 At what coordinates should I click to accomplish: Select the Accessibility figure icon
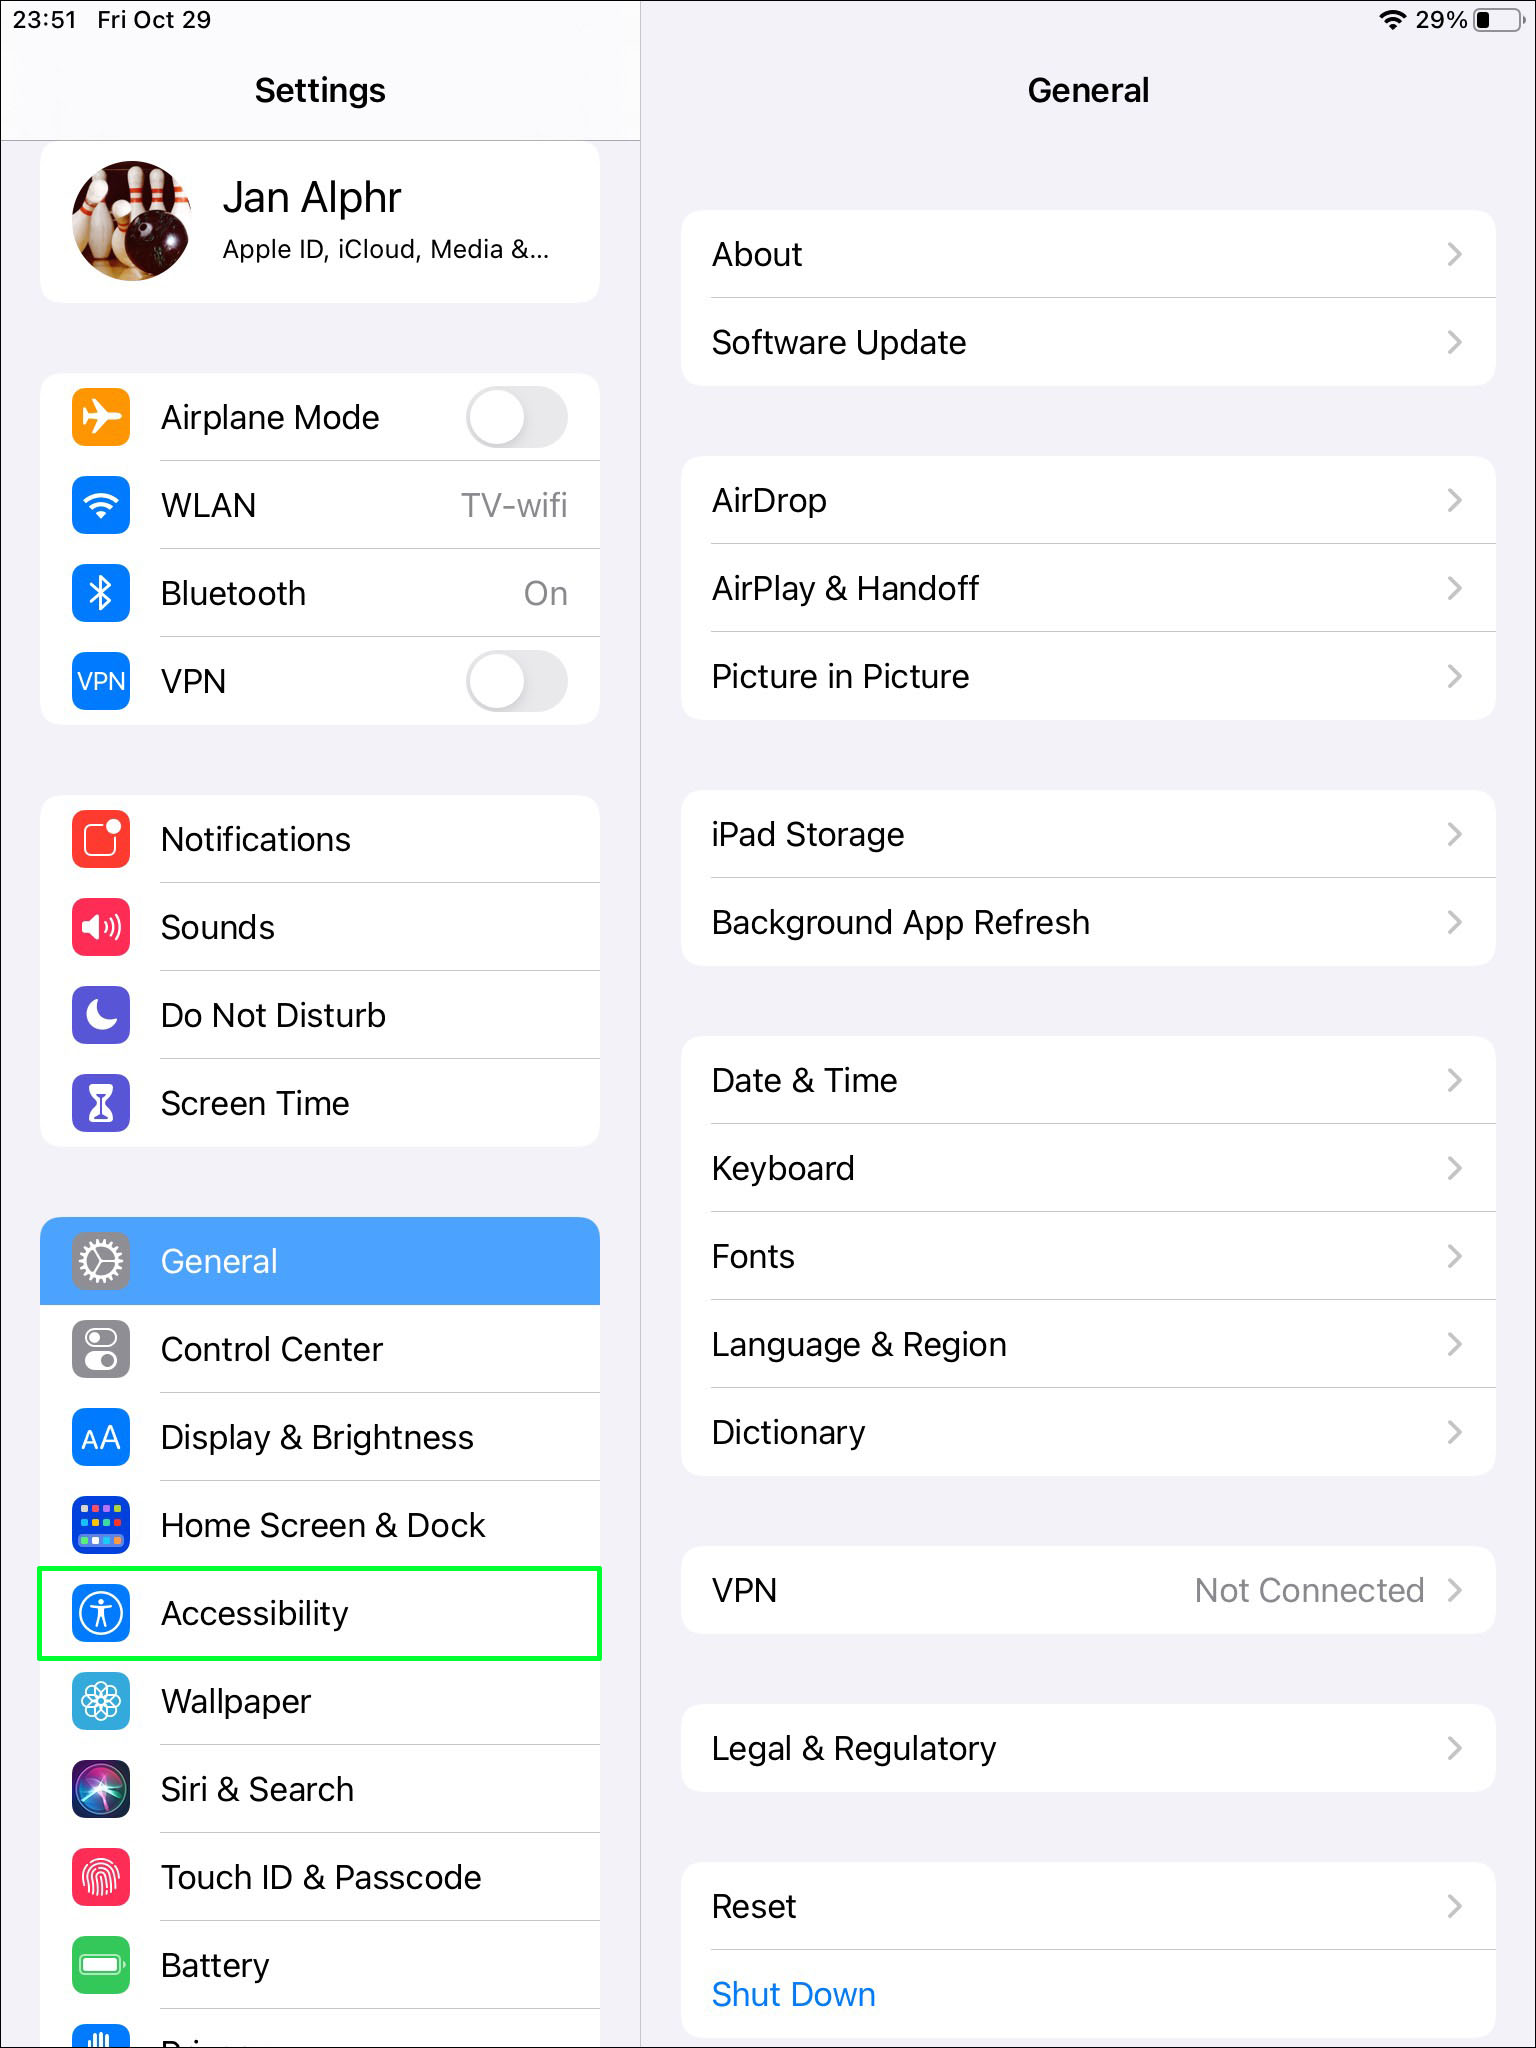101,1613
